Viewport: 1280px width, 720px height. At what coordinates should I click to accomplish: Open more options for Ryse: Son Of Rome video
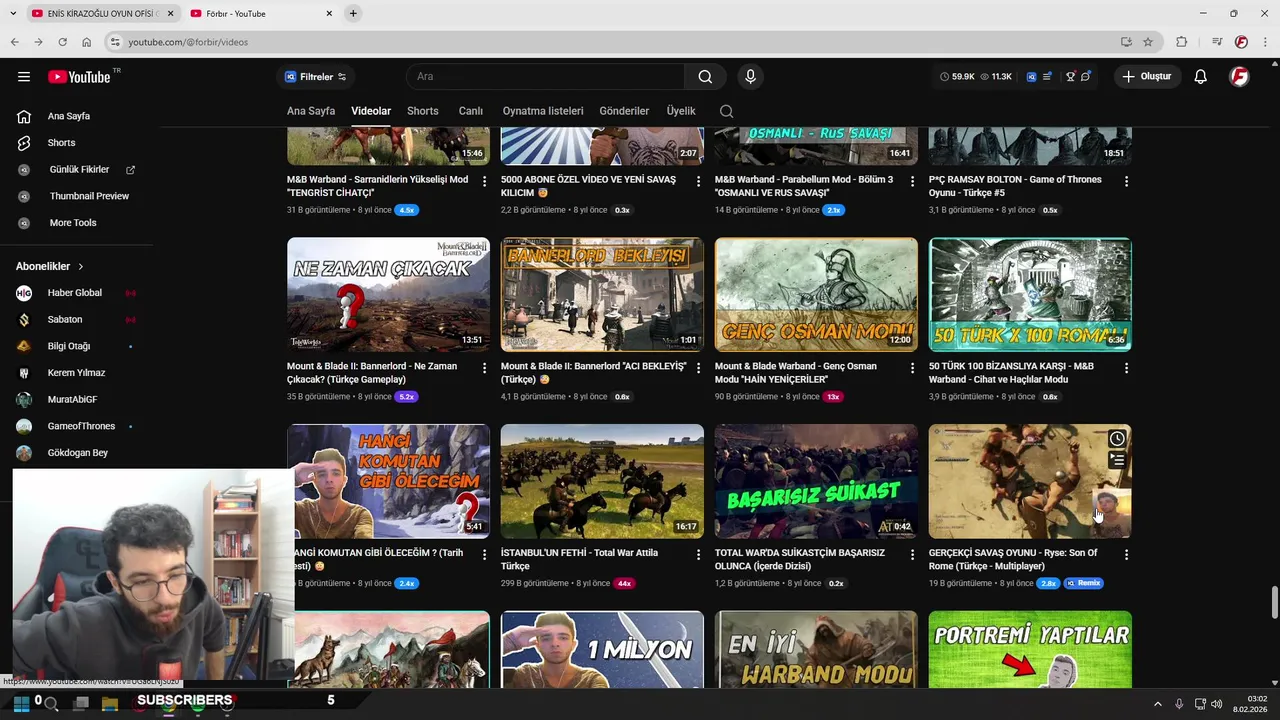point(1126,555)
